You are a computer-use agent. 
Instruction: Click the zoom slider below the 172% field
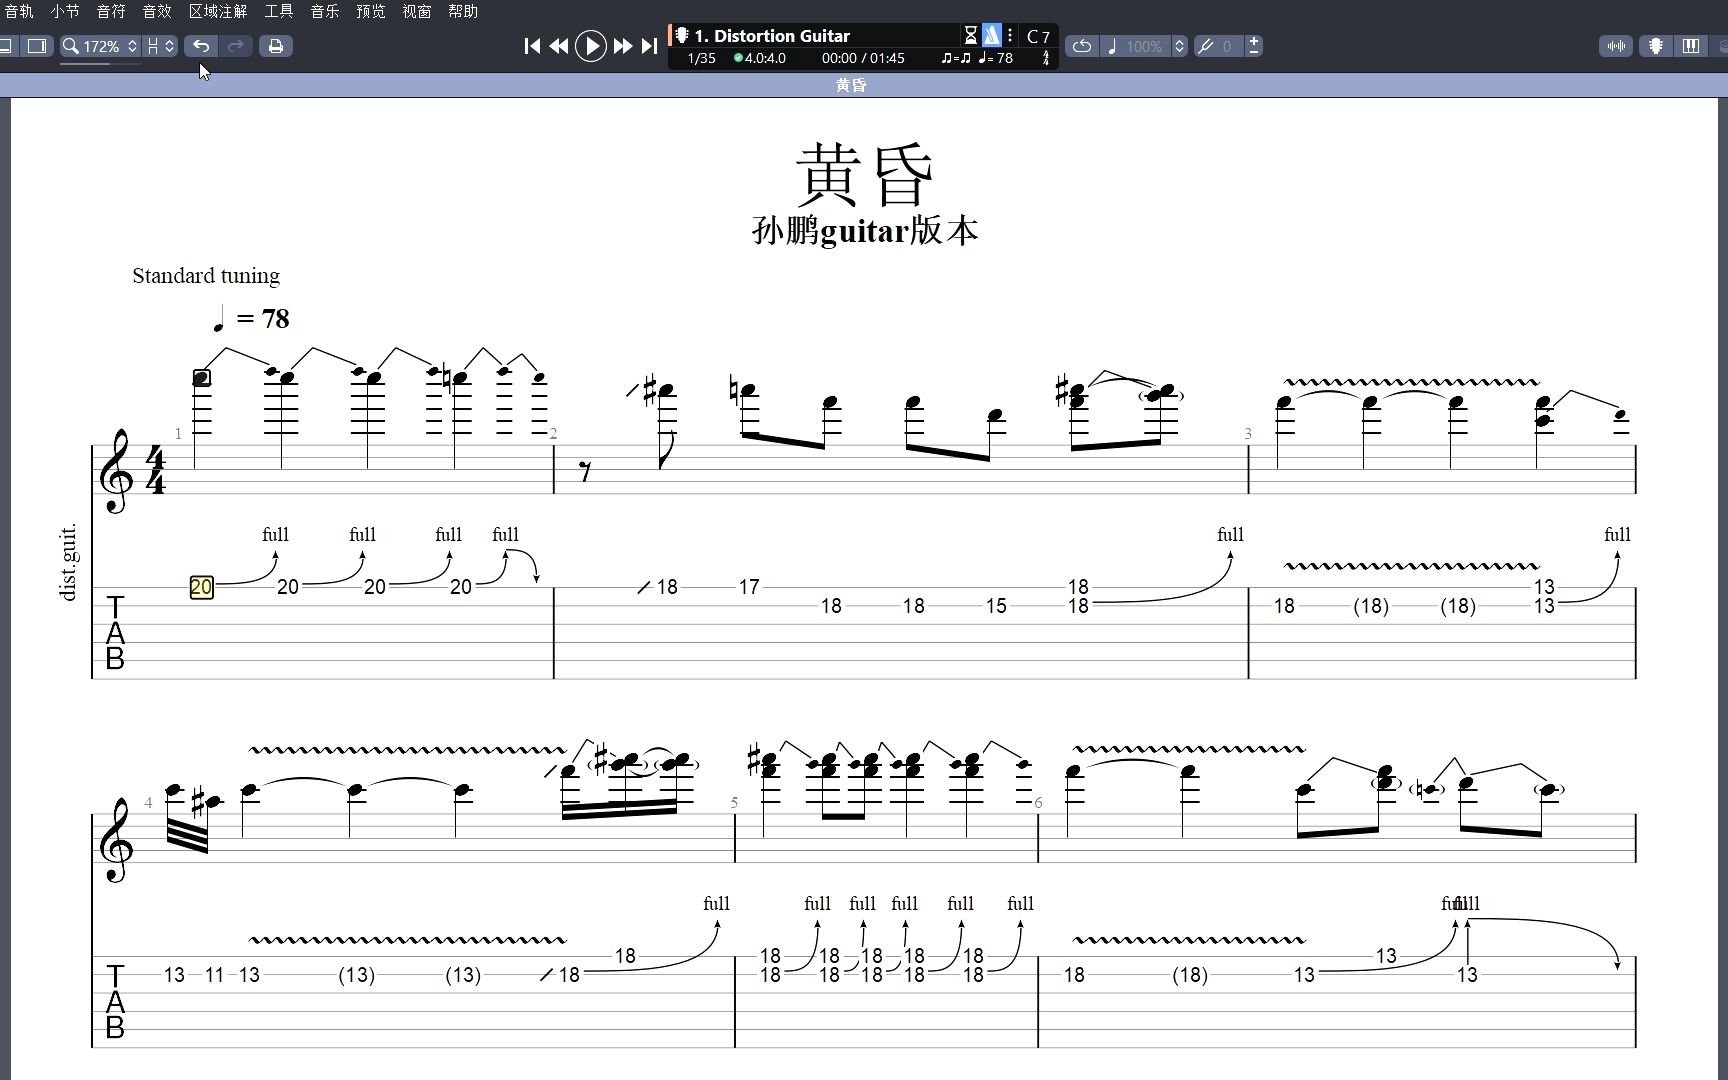tap(100, 64)
